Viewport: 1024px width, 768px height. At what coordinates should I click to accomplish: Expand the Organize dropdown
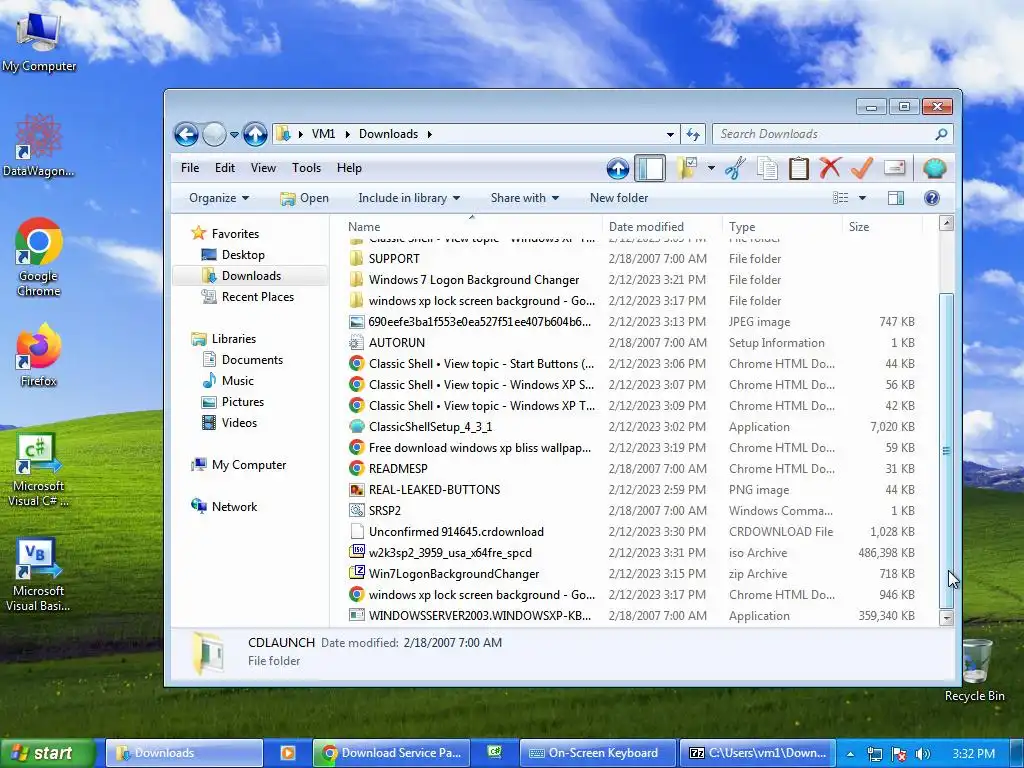[x=219, y=198]
